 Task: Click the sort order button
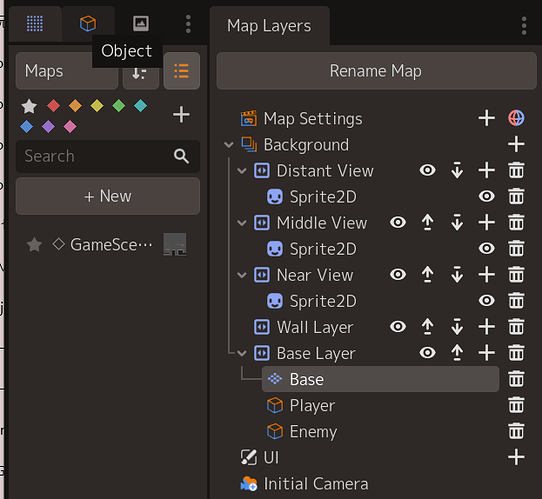pyautogui.click(x=141, y=73)
